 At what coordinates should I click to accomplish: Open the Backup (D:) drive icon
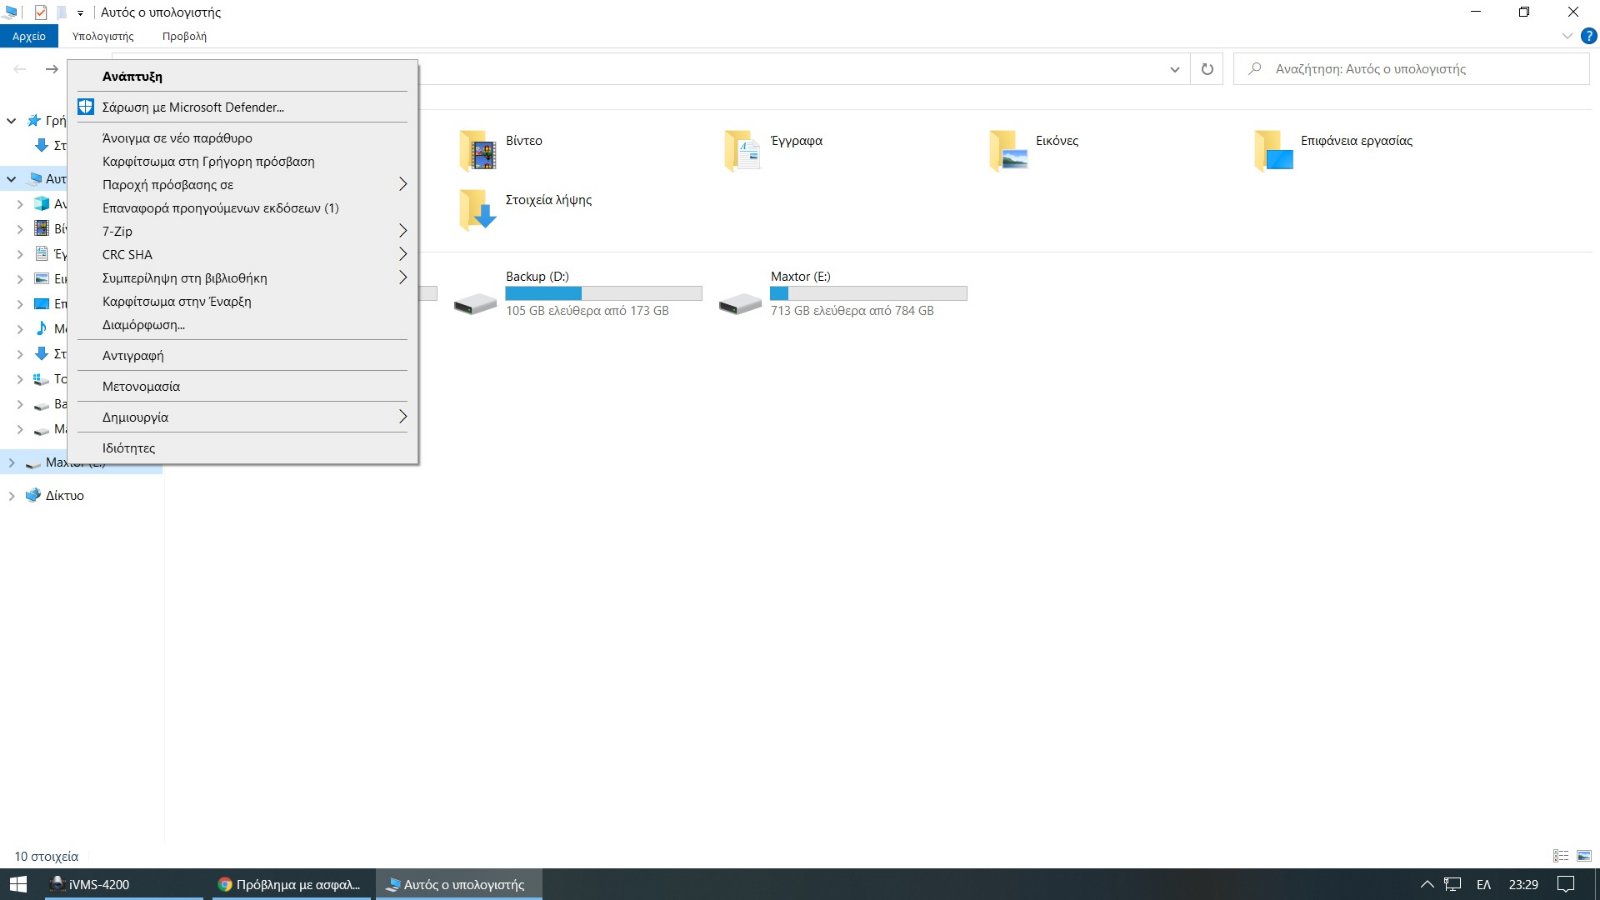pos(475,303)
